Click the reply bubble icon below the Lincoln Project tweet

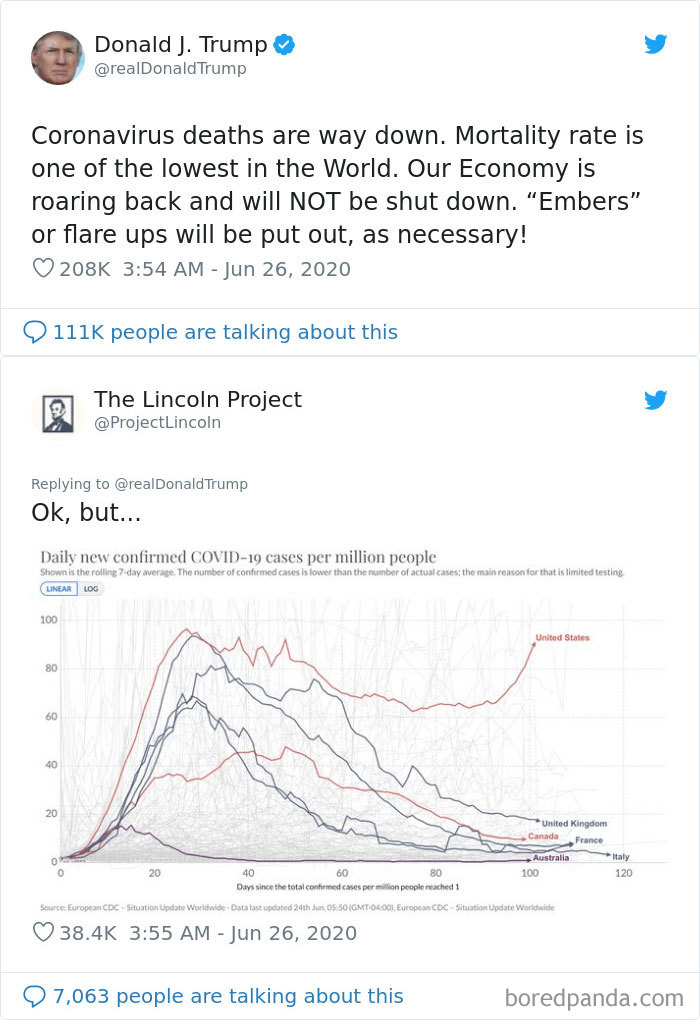[33, 995]
